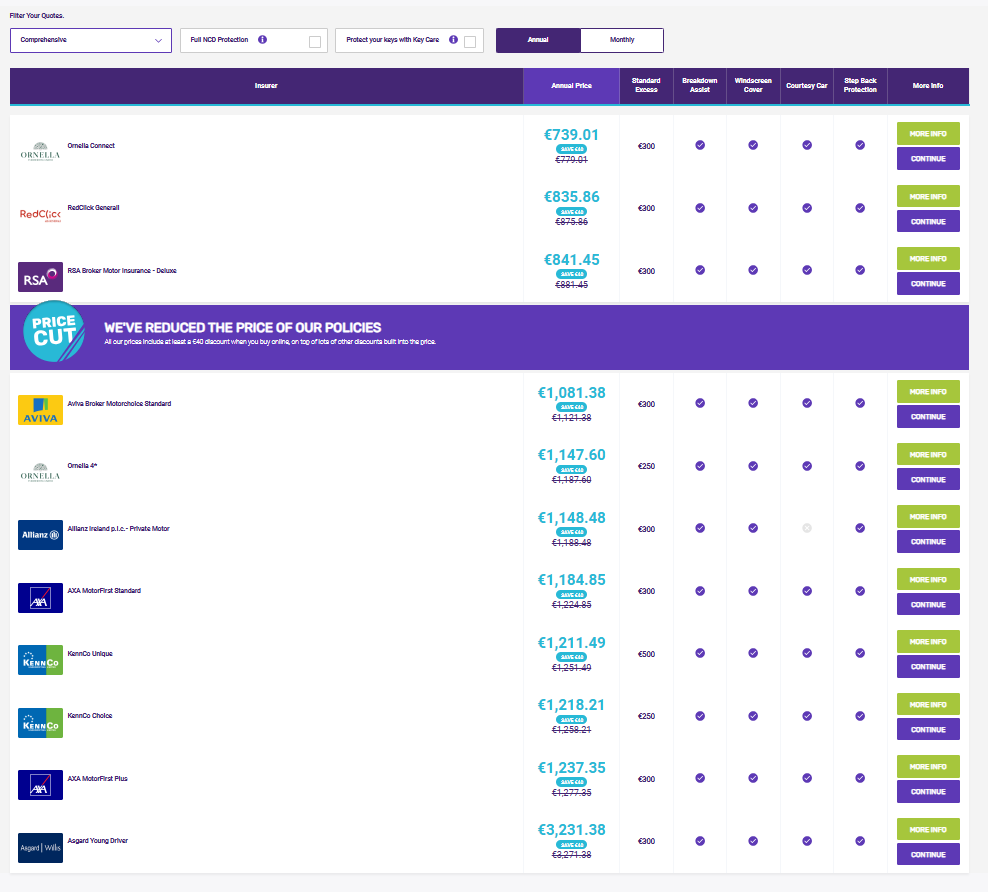
Task: Open More Info for AXA MotorFirst Standard
Action: (x=928, y=580)
